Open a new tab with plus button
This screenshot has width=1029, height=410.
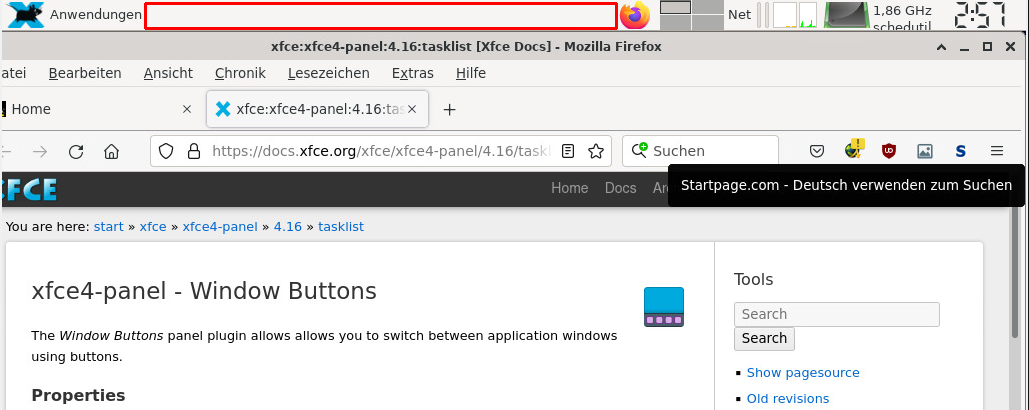pyautogui.click(x=449, y=110)
